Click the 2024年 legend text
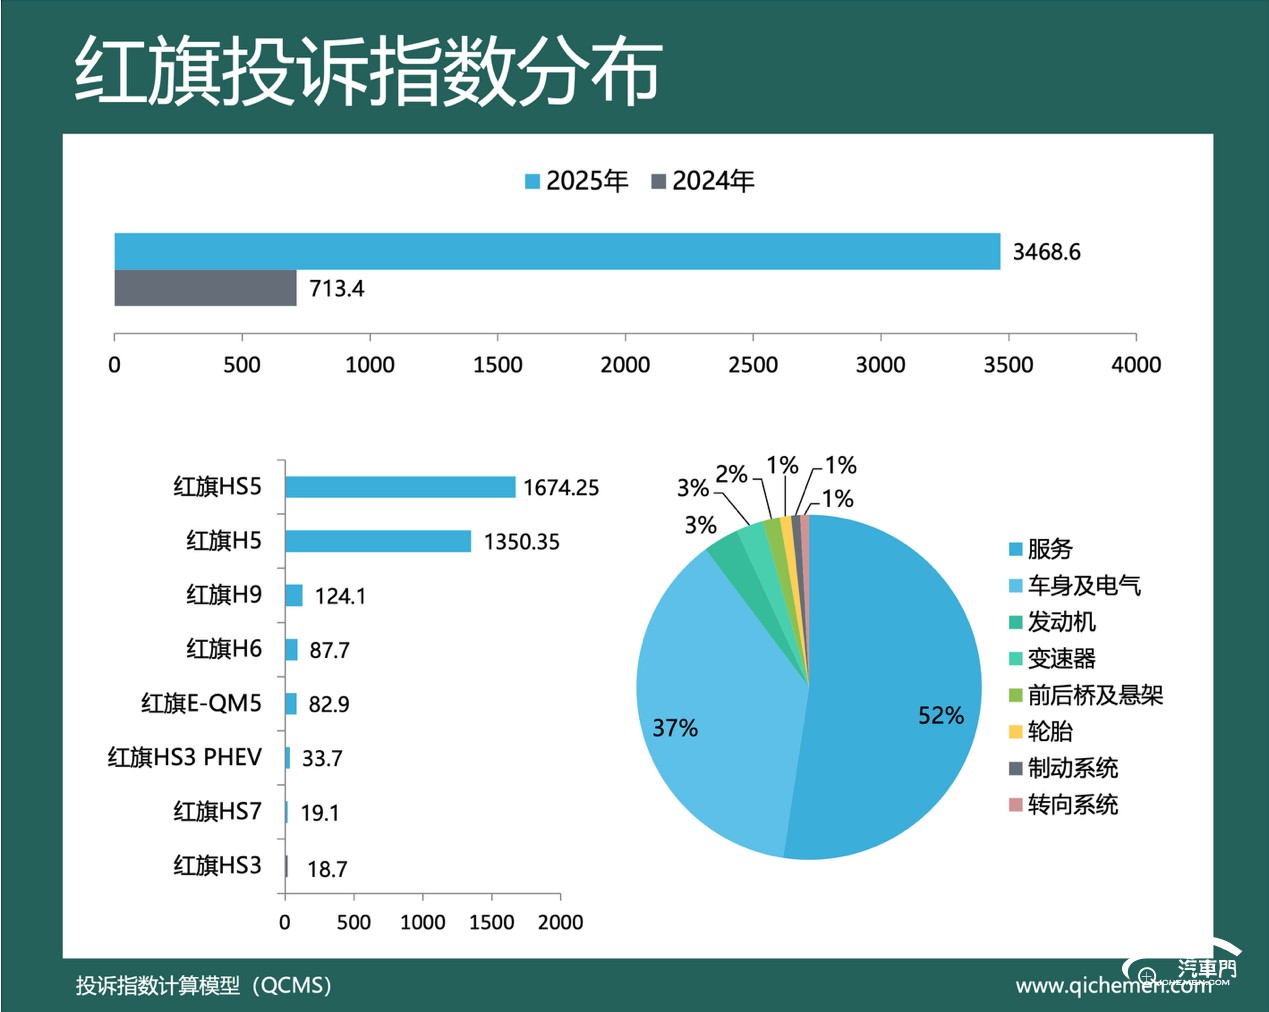The width and height of the screenshot is (1269, 1012). (713, 181)
